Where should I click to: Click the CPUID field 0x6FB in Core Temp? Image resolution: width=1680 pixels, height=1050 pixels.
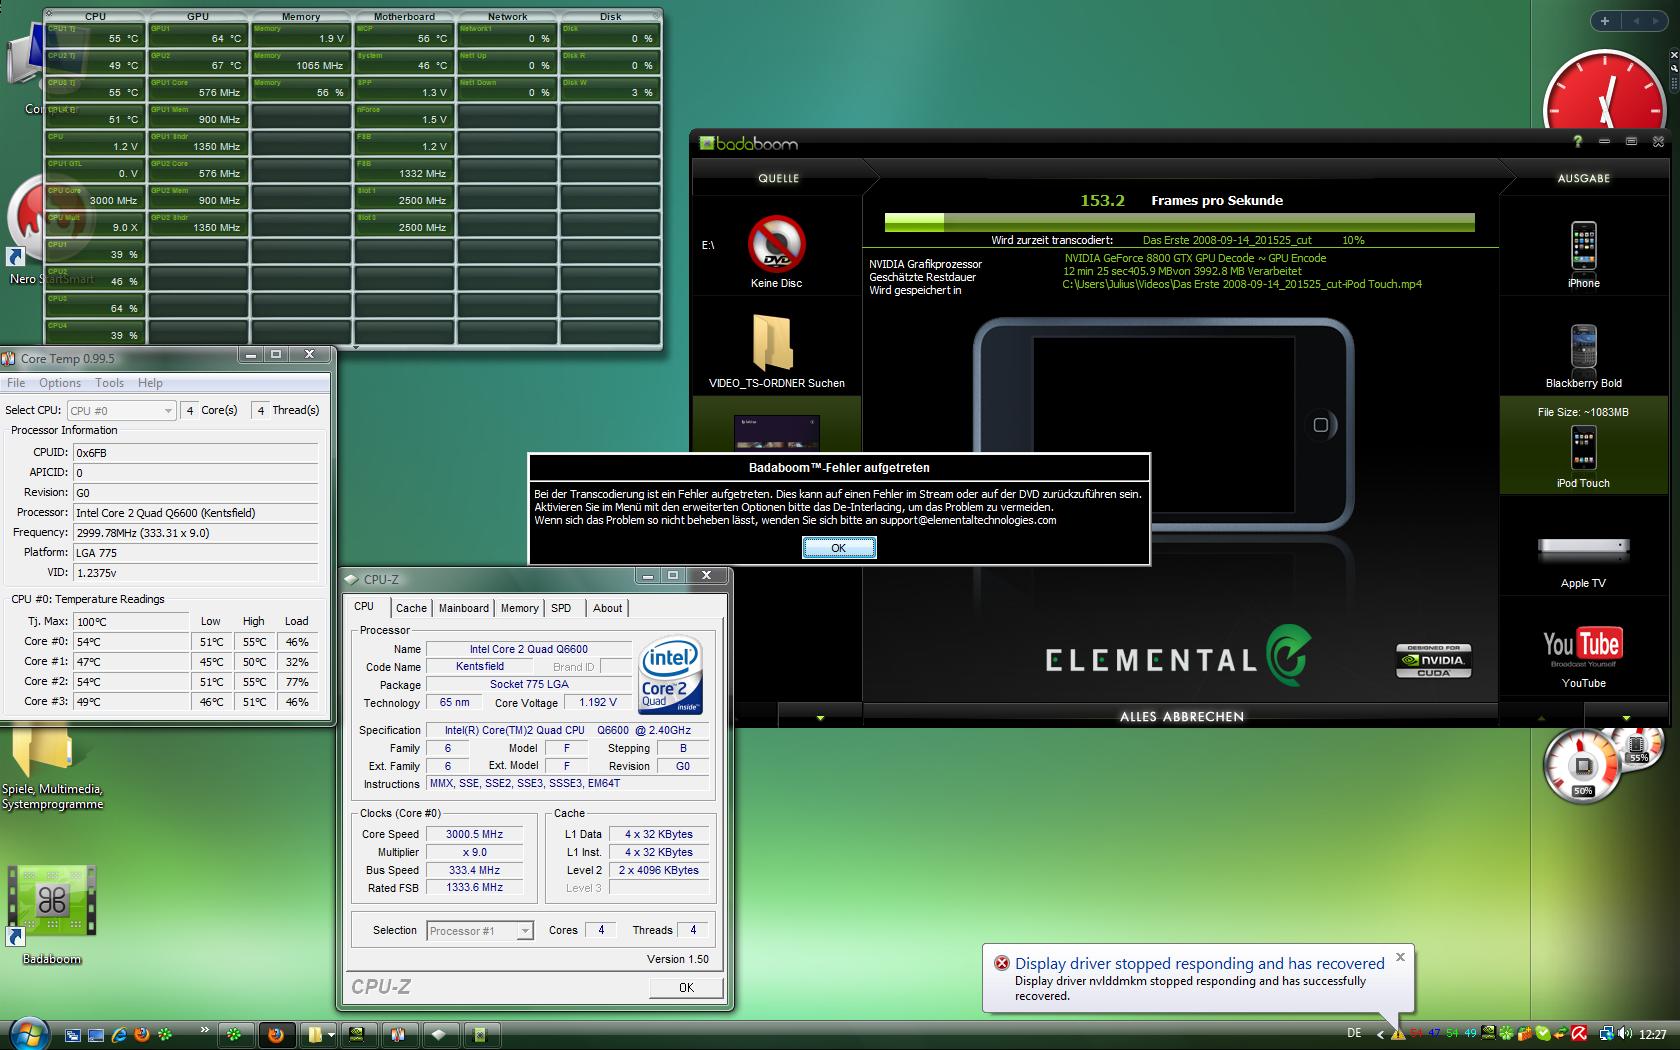(196, 453)
